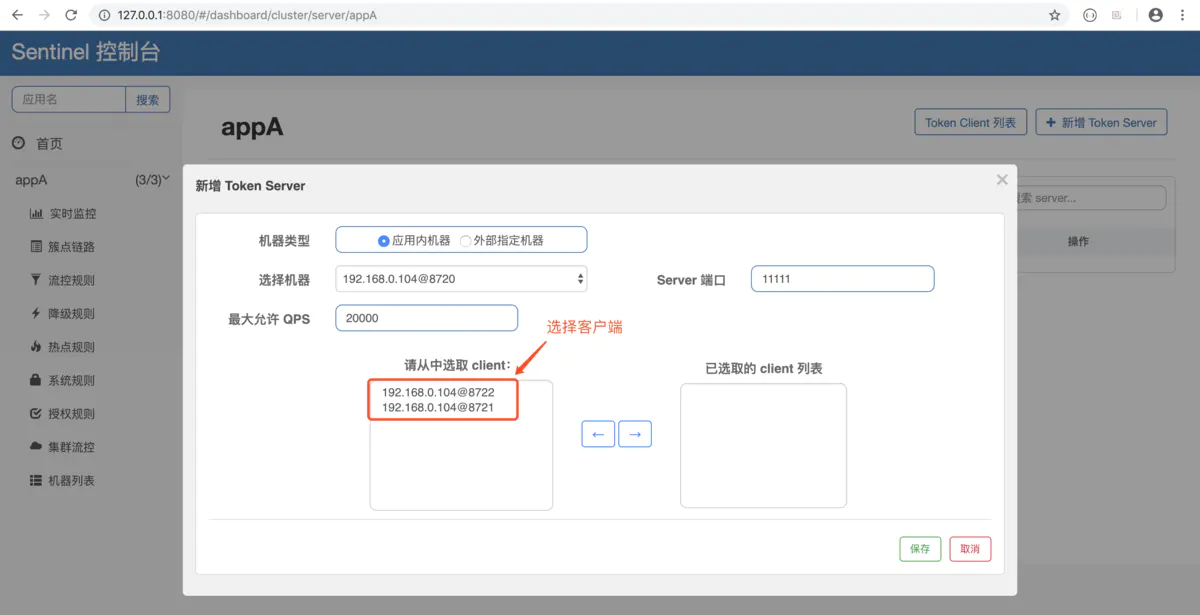Reload the current browser page
Screen dimensions: 1200x615
click(x=71, y=15)
